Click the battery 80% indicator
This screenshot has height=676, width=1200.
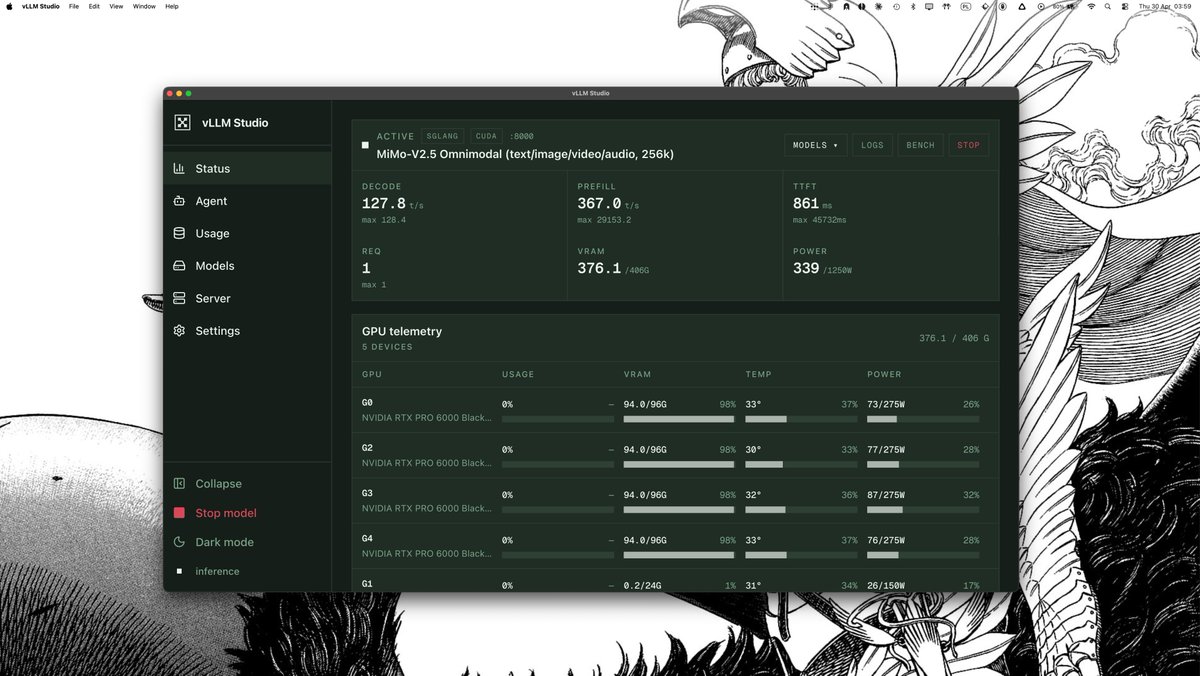pos(1063,6)
